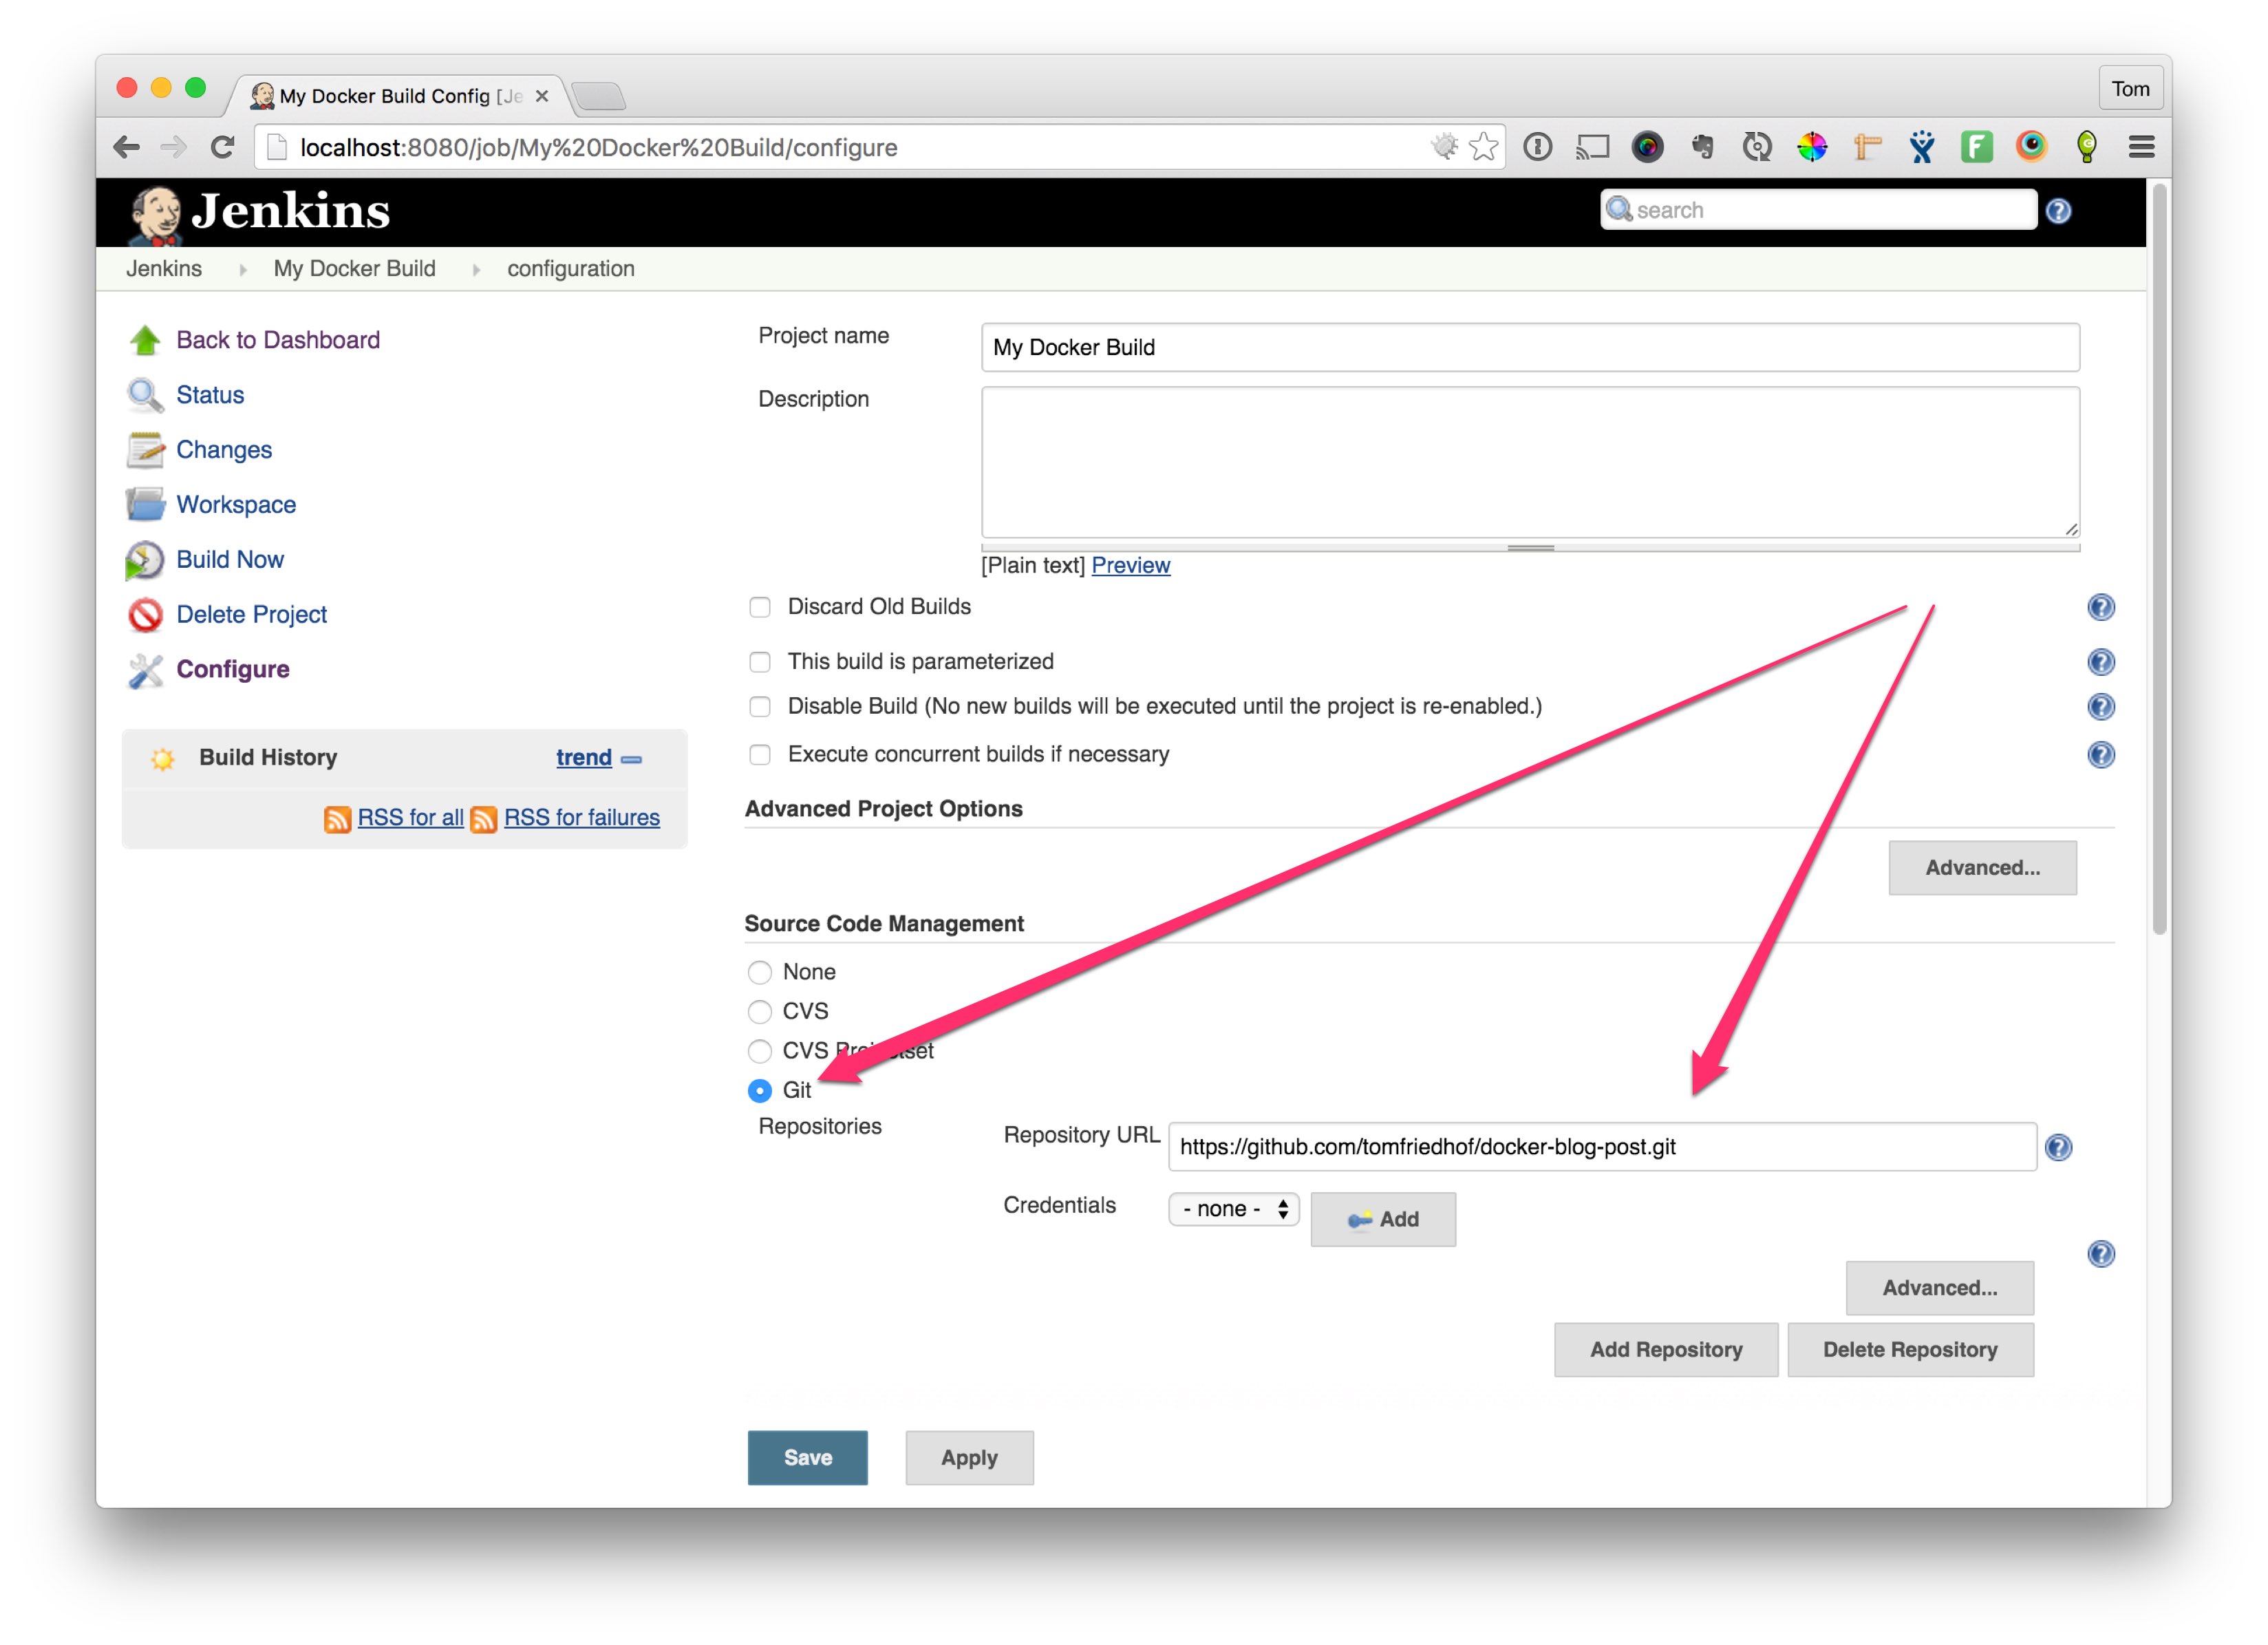Image resolution: width=2268 pixels, height=1645 pixels.
Task: Bookmark page with star icon
Action: (x=1483, y=148)
